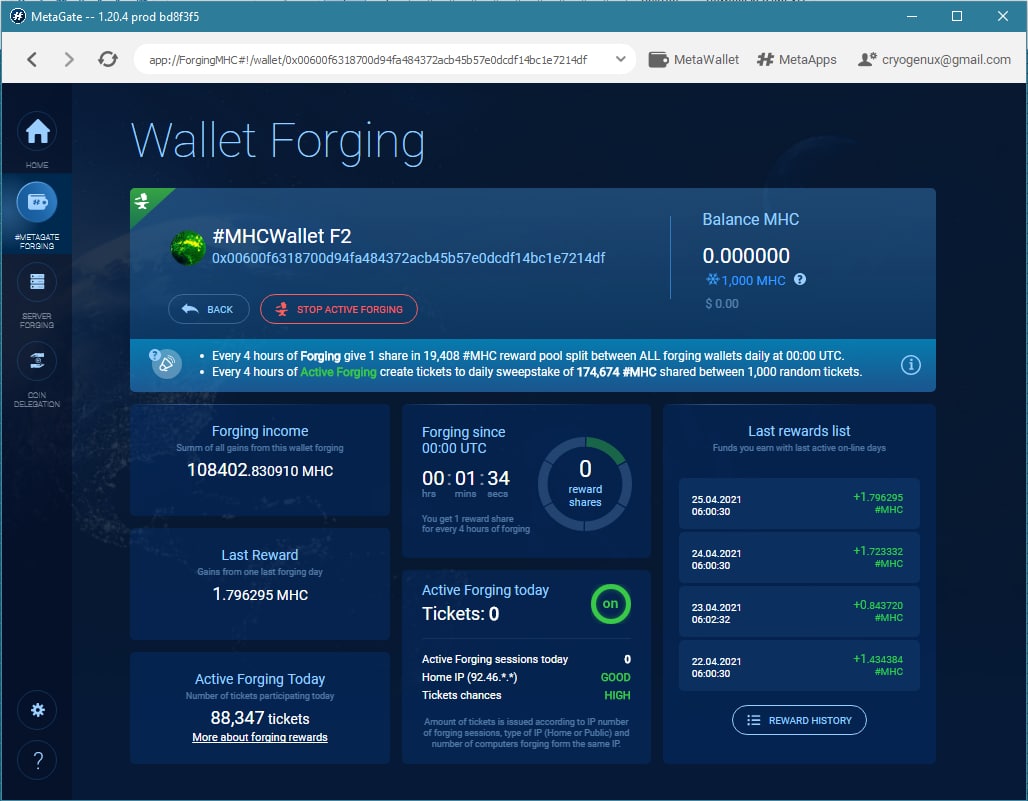Open the Home sidebar icon
Viewport: 1028px width, 801px height.
pos(37,132)
